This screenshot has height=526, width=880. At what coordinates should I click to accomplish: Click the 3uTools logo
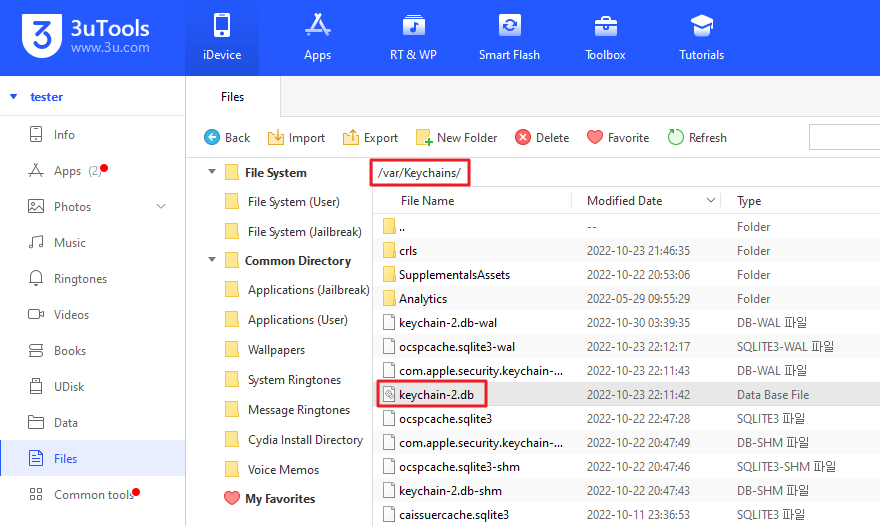coord(86,36)
